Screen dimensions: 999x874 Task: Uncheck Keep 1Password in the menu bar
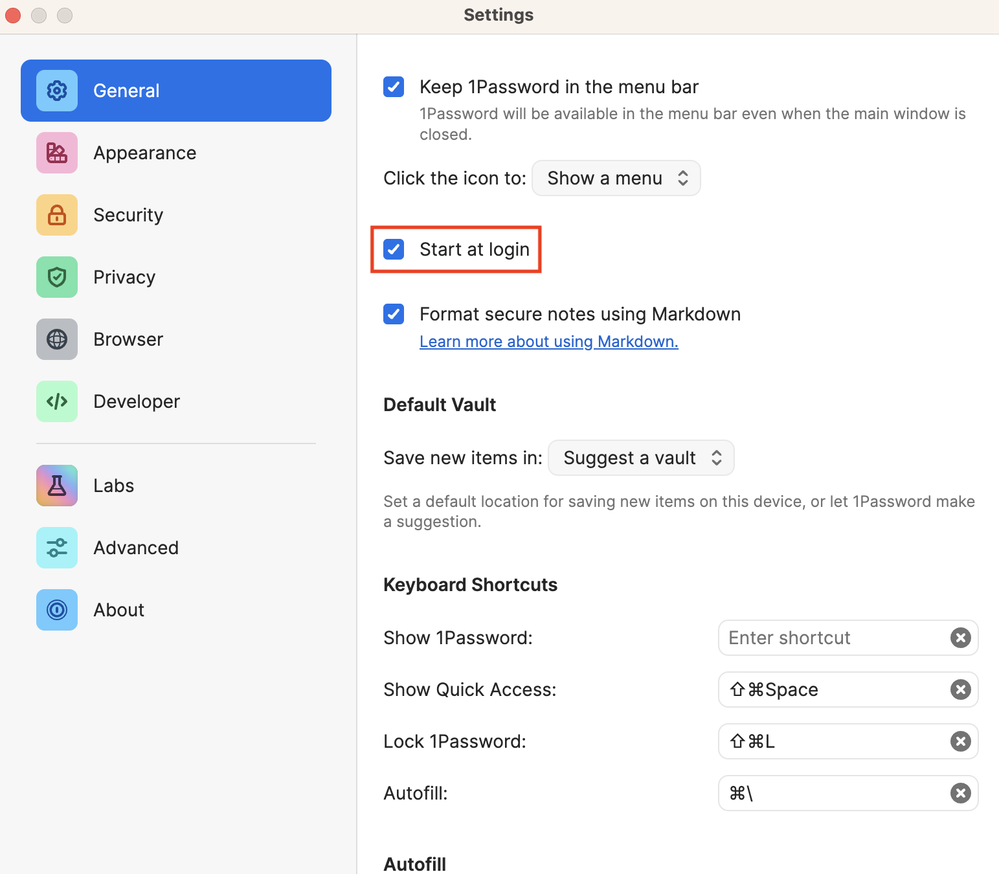394,87
